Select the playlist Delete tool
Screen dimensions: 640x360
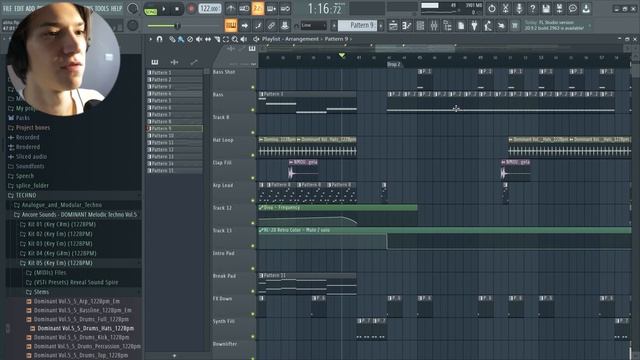pyautogui.click(x=190, y=39)
